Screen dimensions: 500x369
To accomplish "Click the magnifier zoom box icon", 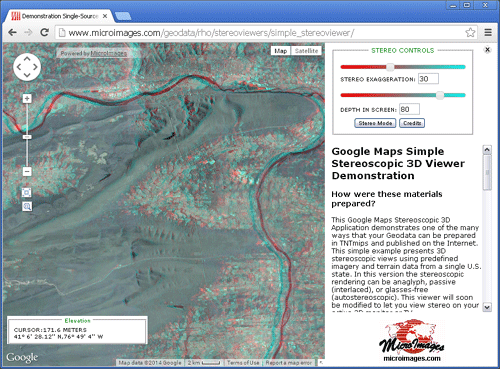I will click(x=27, y=207).
